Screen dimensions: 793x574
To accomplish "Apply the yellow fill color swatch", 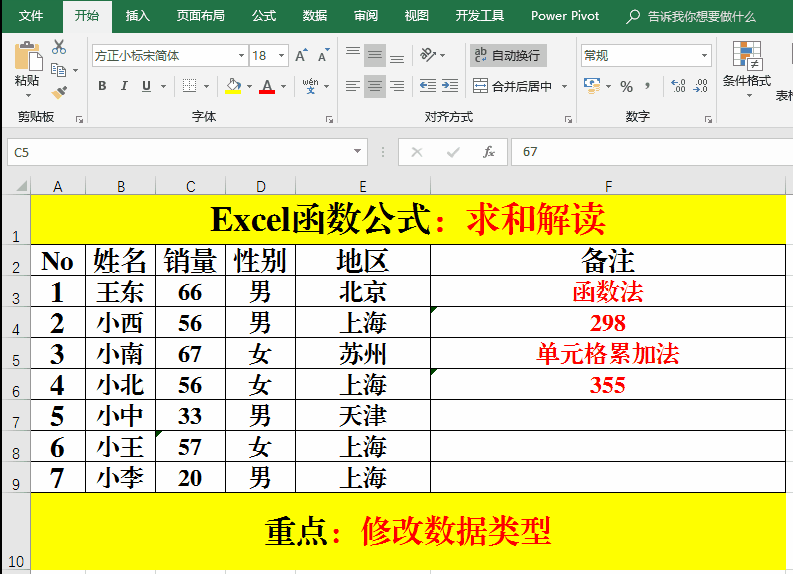I will [x=232, y=87].
